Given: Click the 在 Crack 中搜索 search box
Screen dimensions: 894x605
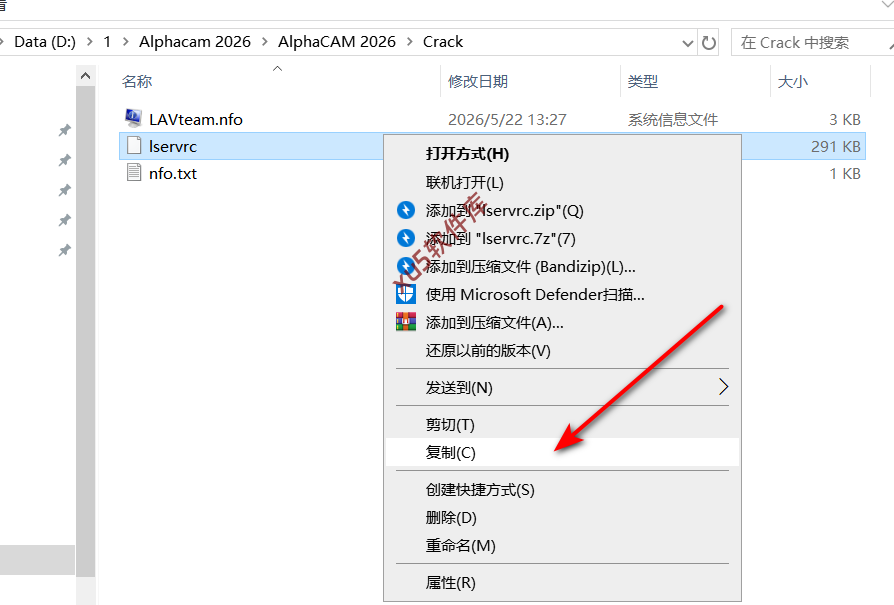Looking at the screenshot, I should pyautogui.click(x=812, y=42).
